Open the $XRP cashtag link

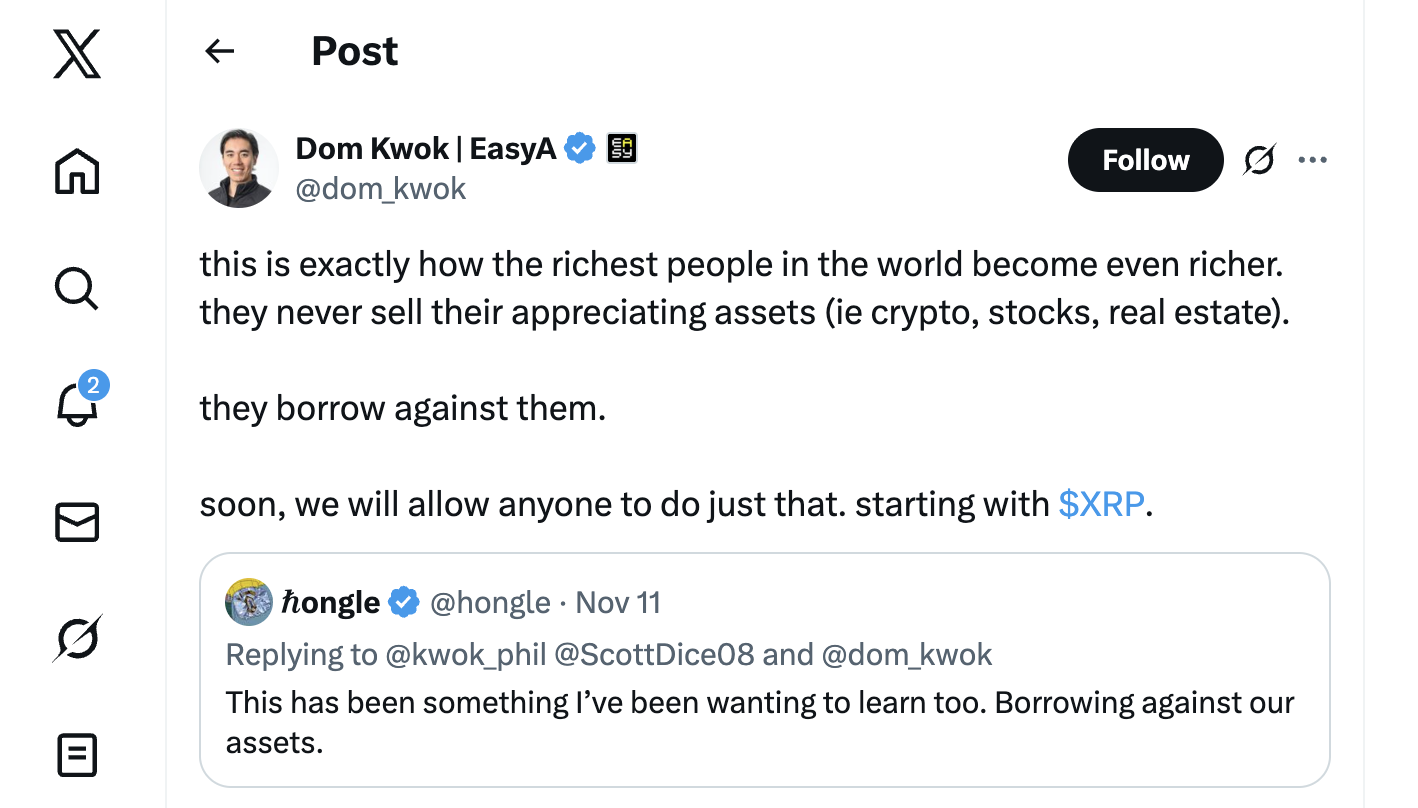[x=1100, y=504]
